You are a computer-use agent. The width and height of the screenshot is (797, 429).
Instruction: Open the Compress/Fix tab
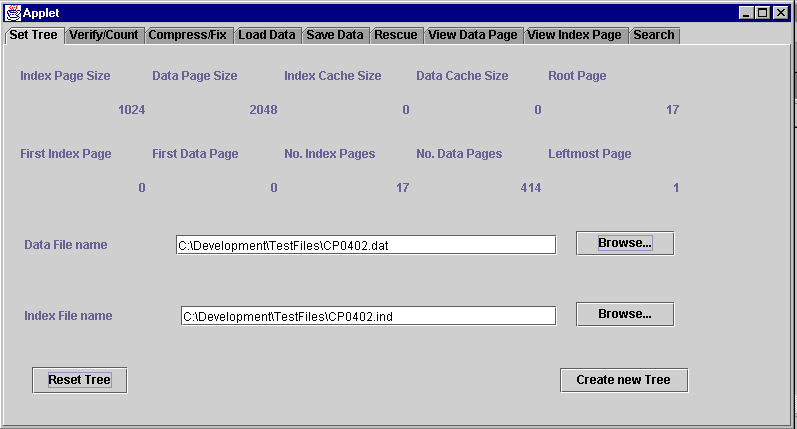(189, 35)
